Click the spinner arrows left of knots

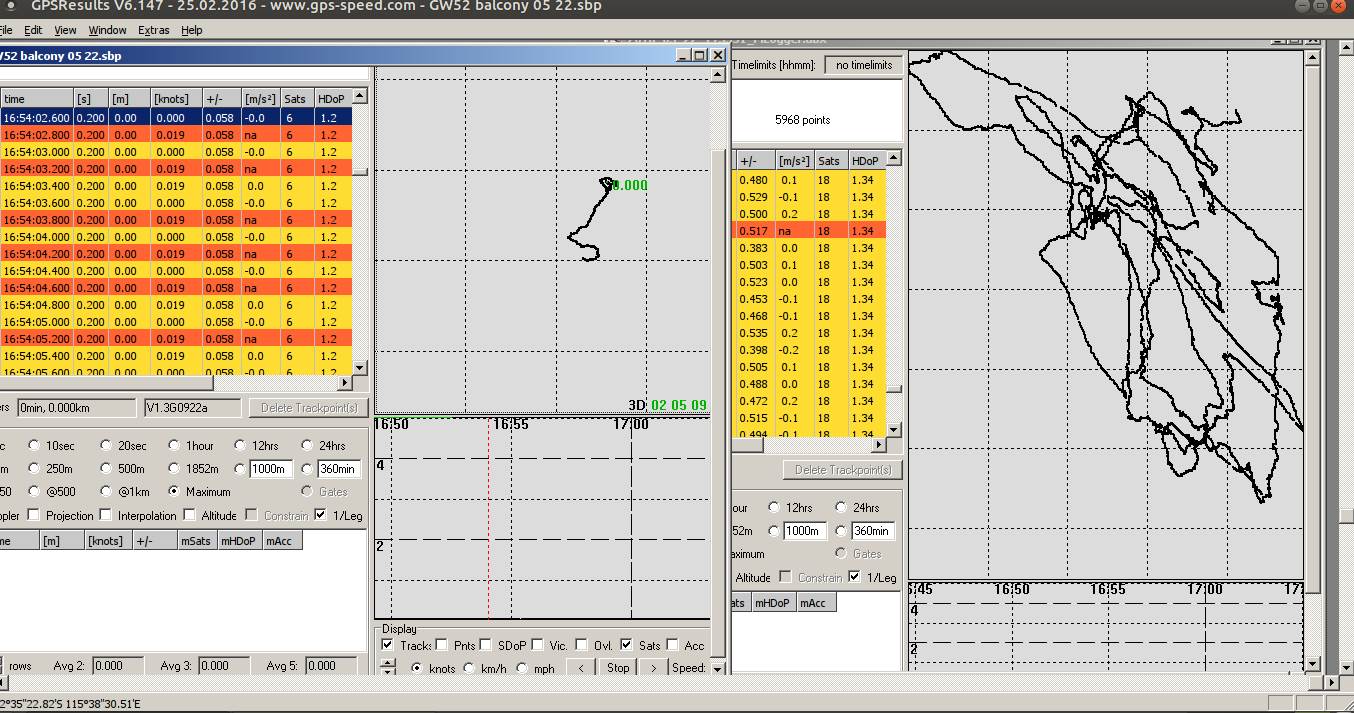(388, 668)
